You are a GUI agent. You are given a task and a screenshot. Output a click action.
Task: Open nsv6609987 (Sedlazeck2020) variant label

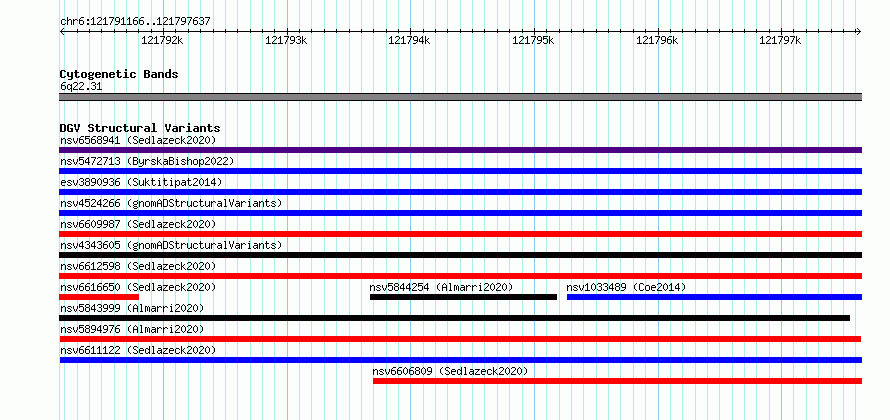(138, 224)
